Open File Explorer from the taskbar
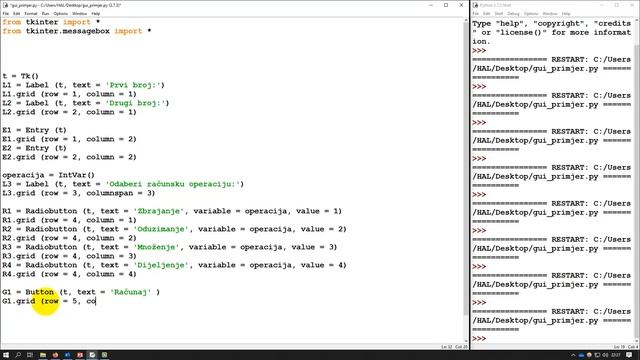640x360 pixels. tap(42, 355)
